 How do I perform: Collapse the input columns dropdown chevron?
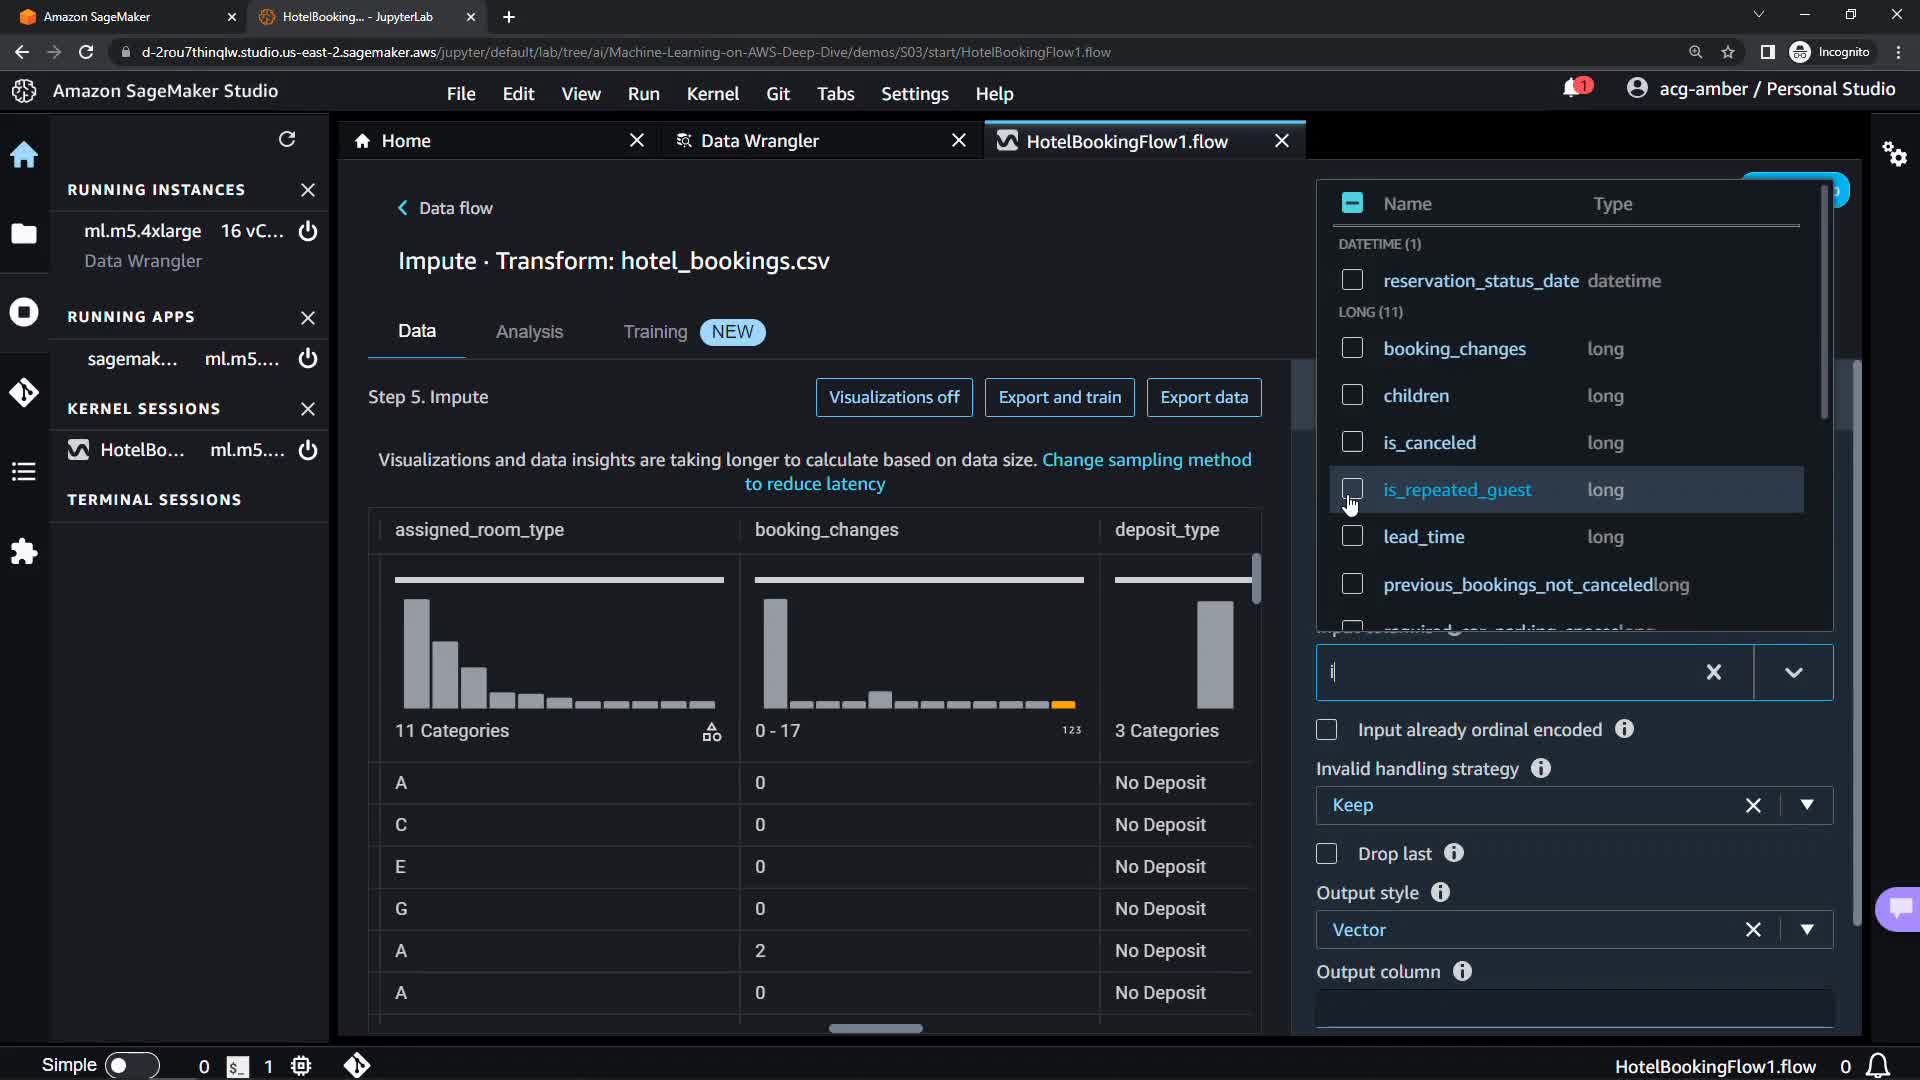point(1793,673)
